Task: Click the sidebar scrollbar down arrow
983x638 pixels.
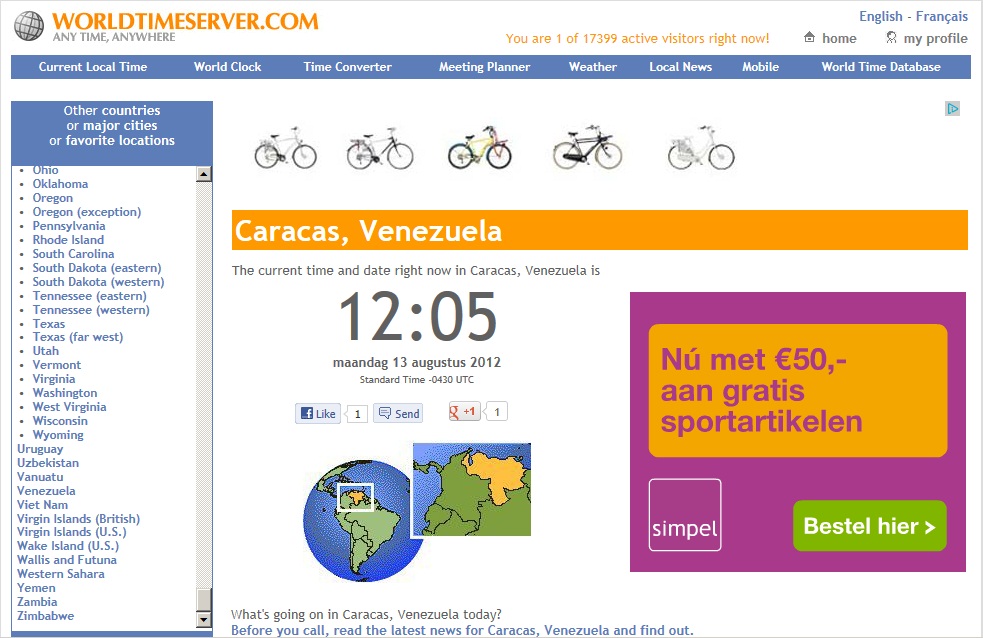Action: (204, 620)
